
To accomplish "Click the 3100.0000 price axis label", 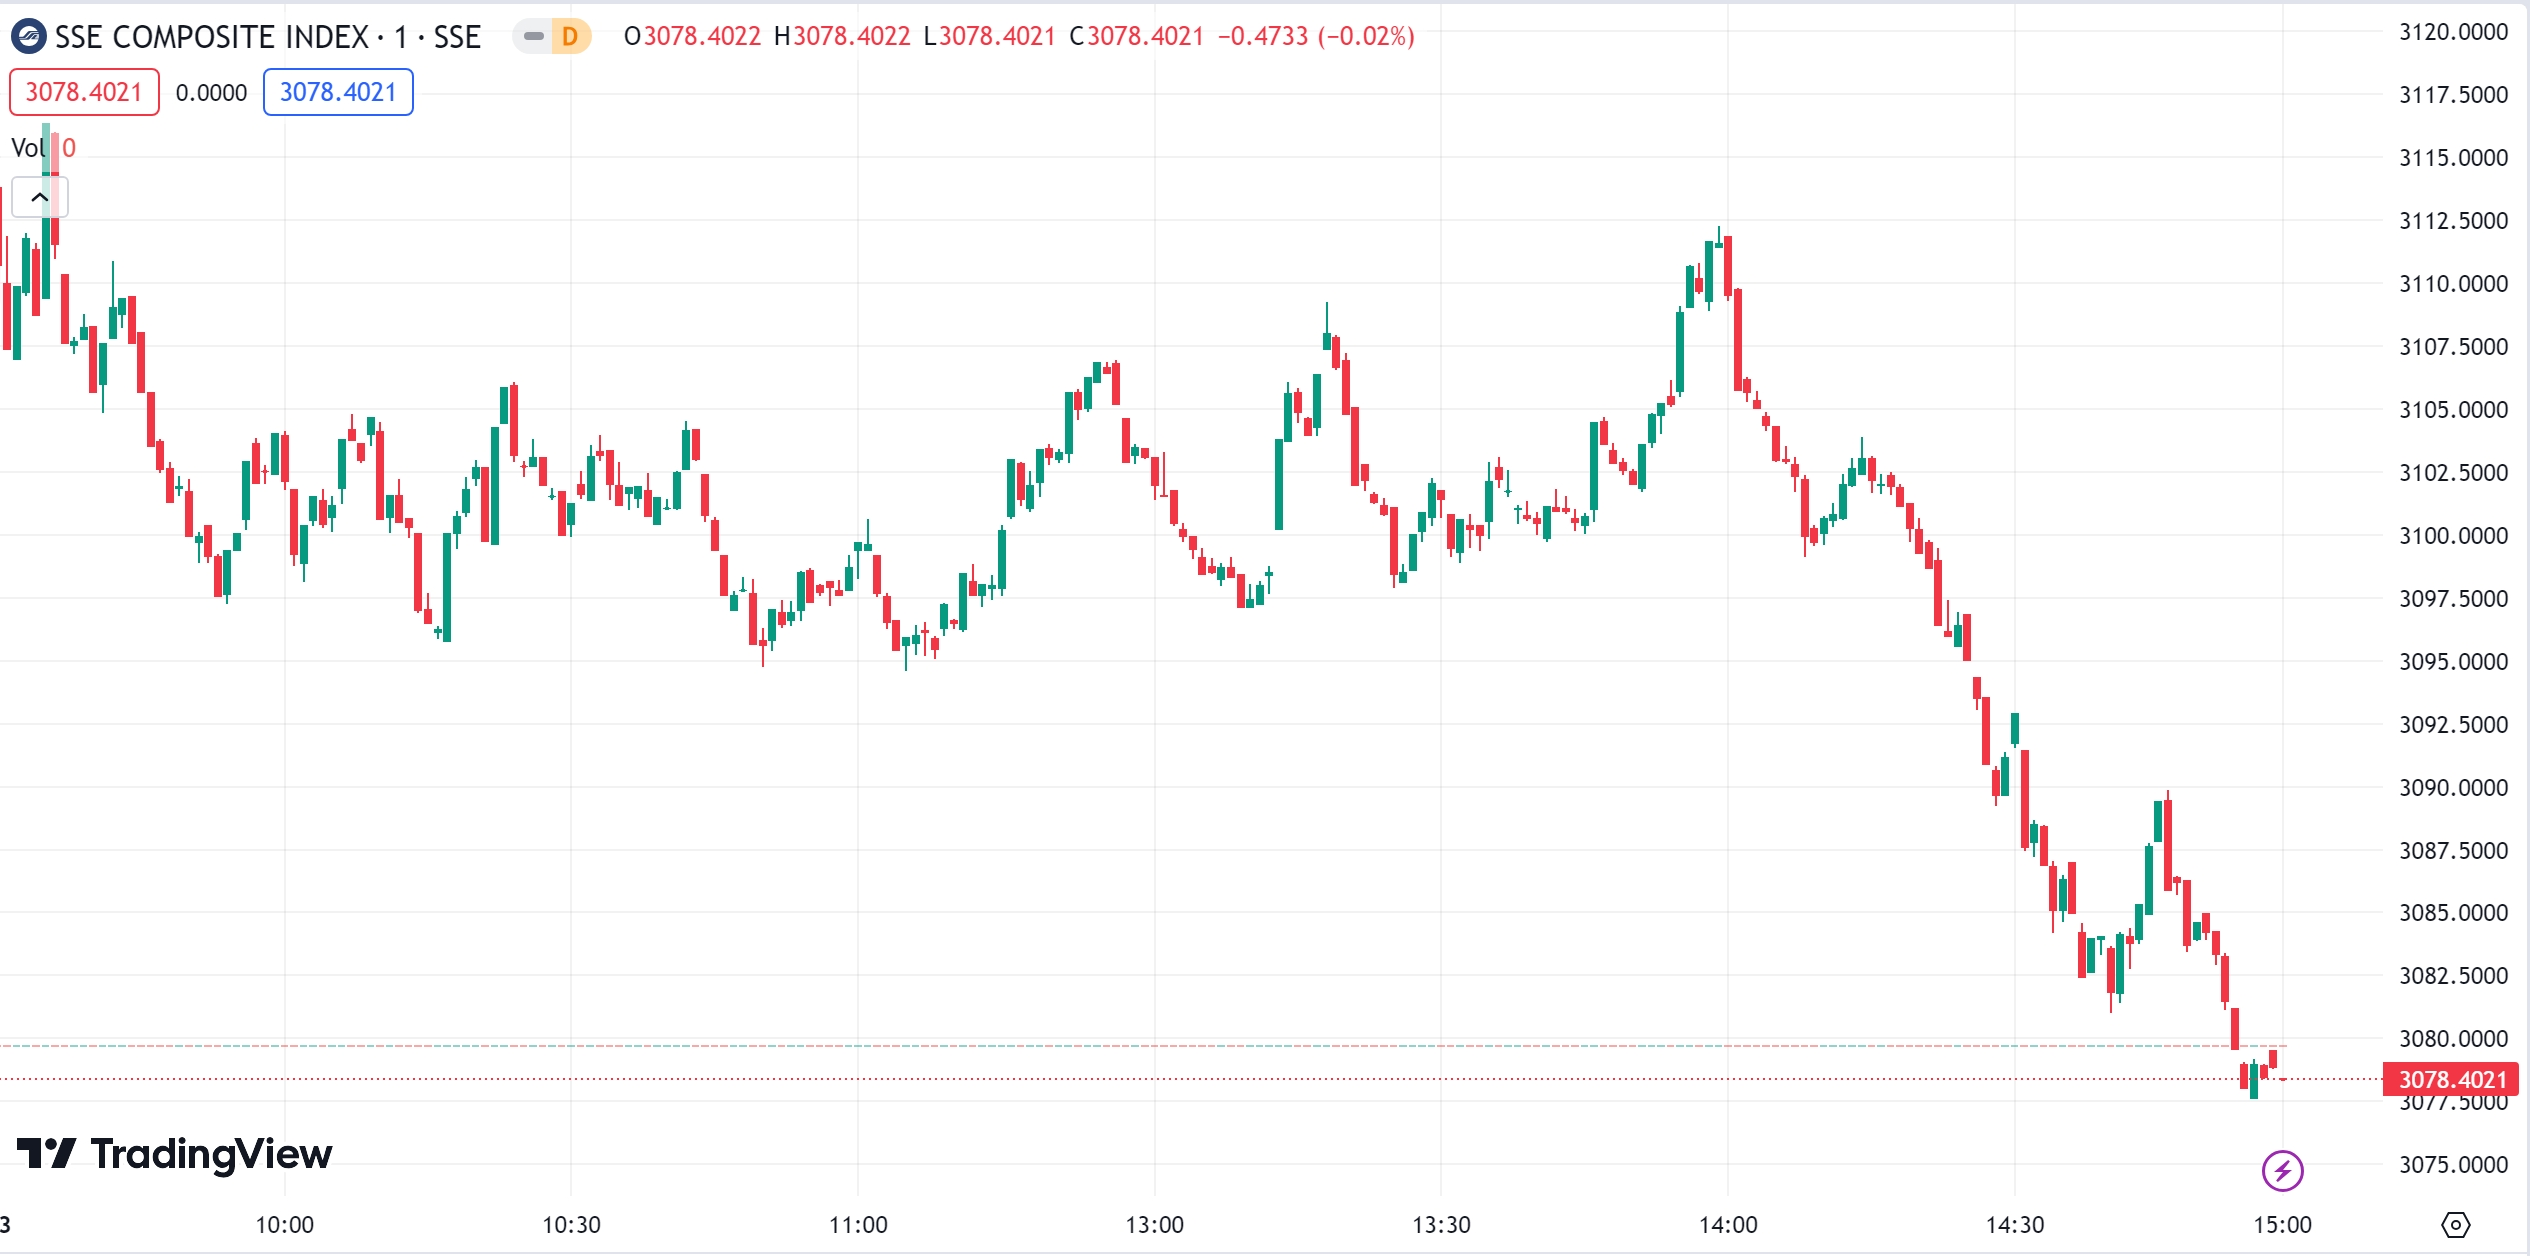I will pyautogui.click(x=2453, y=535).
